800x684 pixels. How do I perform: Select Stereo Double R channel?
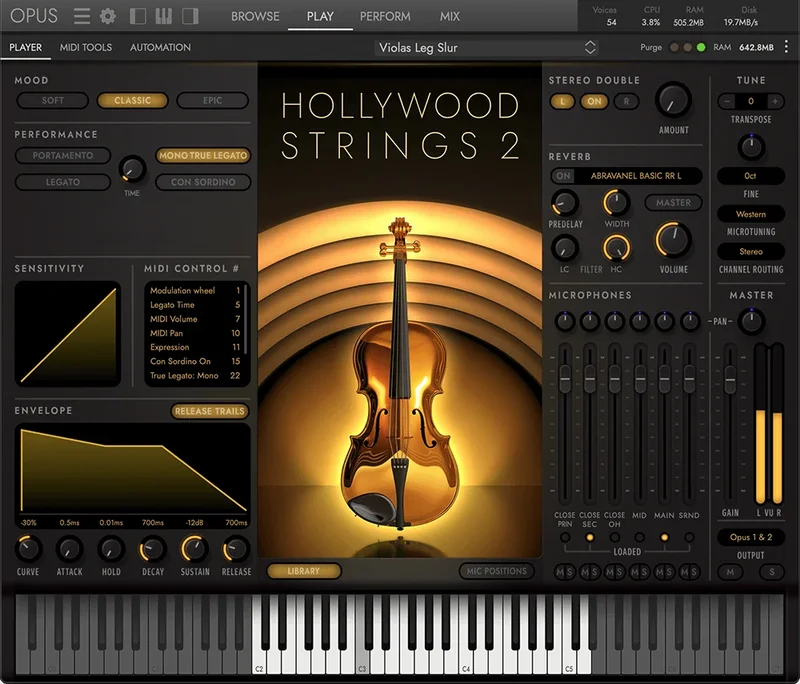(626, 102)
